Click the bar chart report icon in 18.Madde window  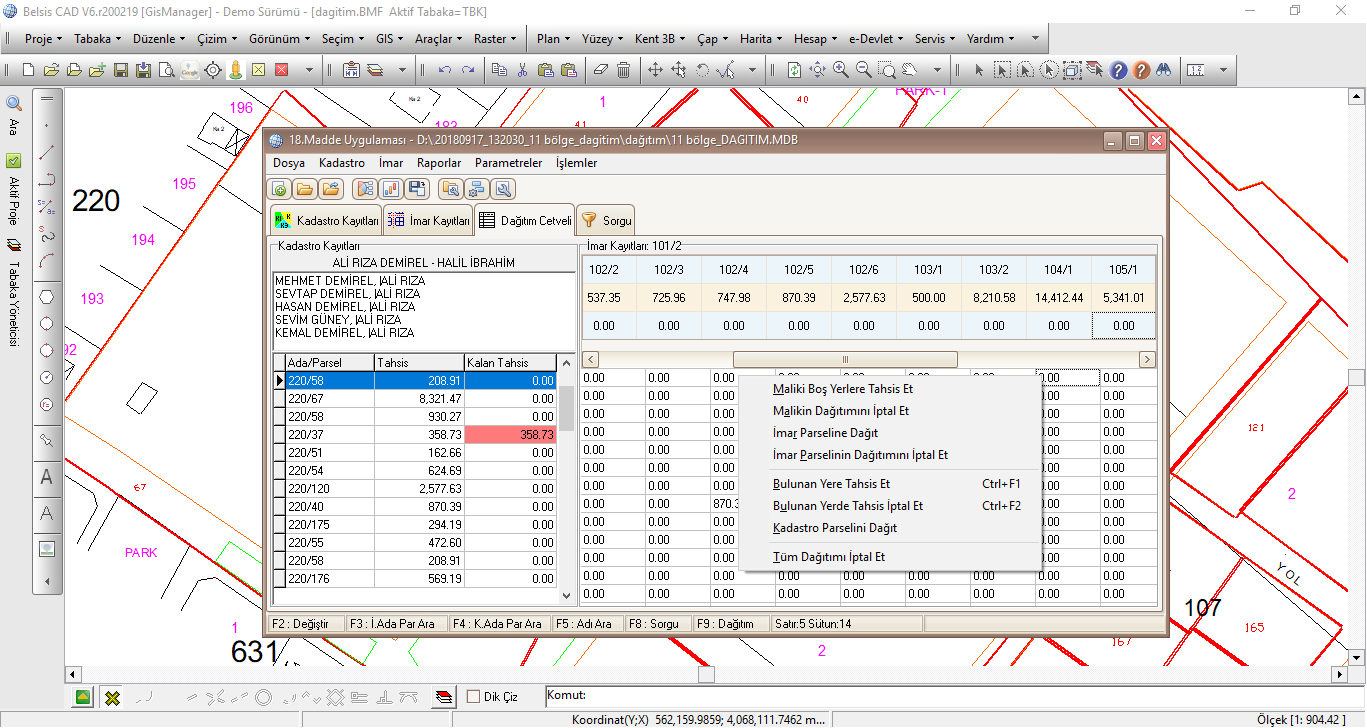(x=391, y=188)
